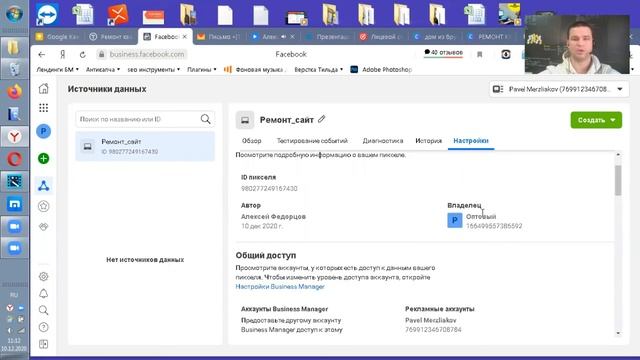Expand the Лендинги БМ bookmarks folder

click(58, 69)
